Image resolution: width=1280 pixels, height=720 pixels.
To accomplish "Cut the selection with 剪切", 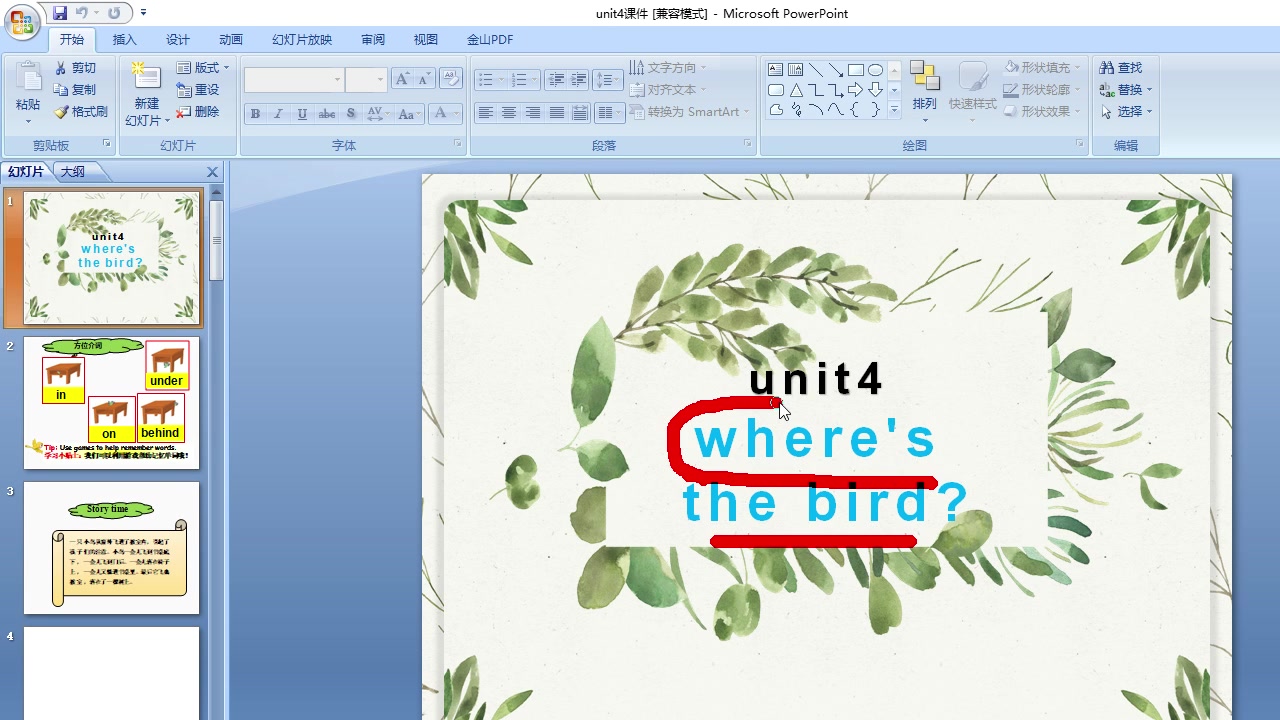I will 75,68.
